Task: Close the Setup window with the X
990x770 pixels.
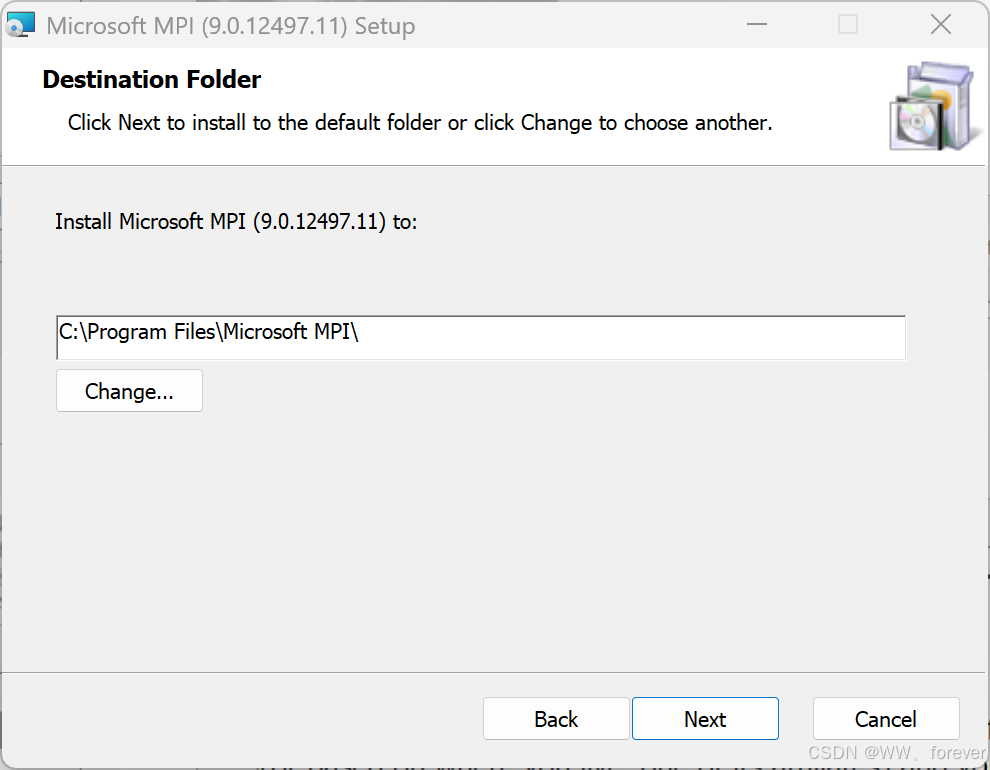Action: pyautogui.click(x=940, y=25)
